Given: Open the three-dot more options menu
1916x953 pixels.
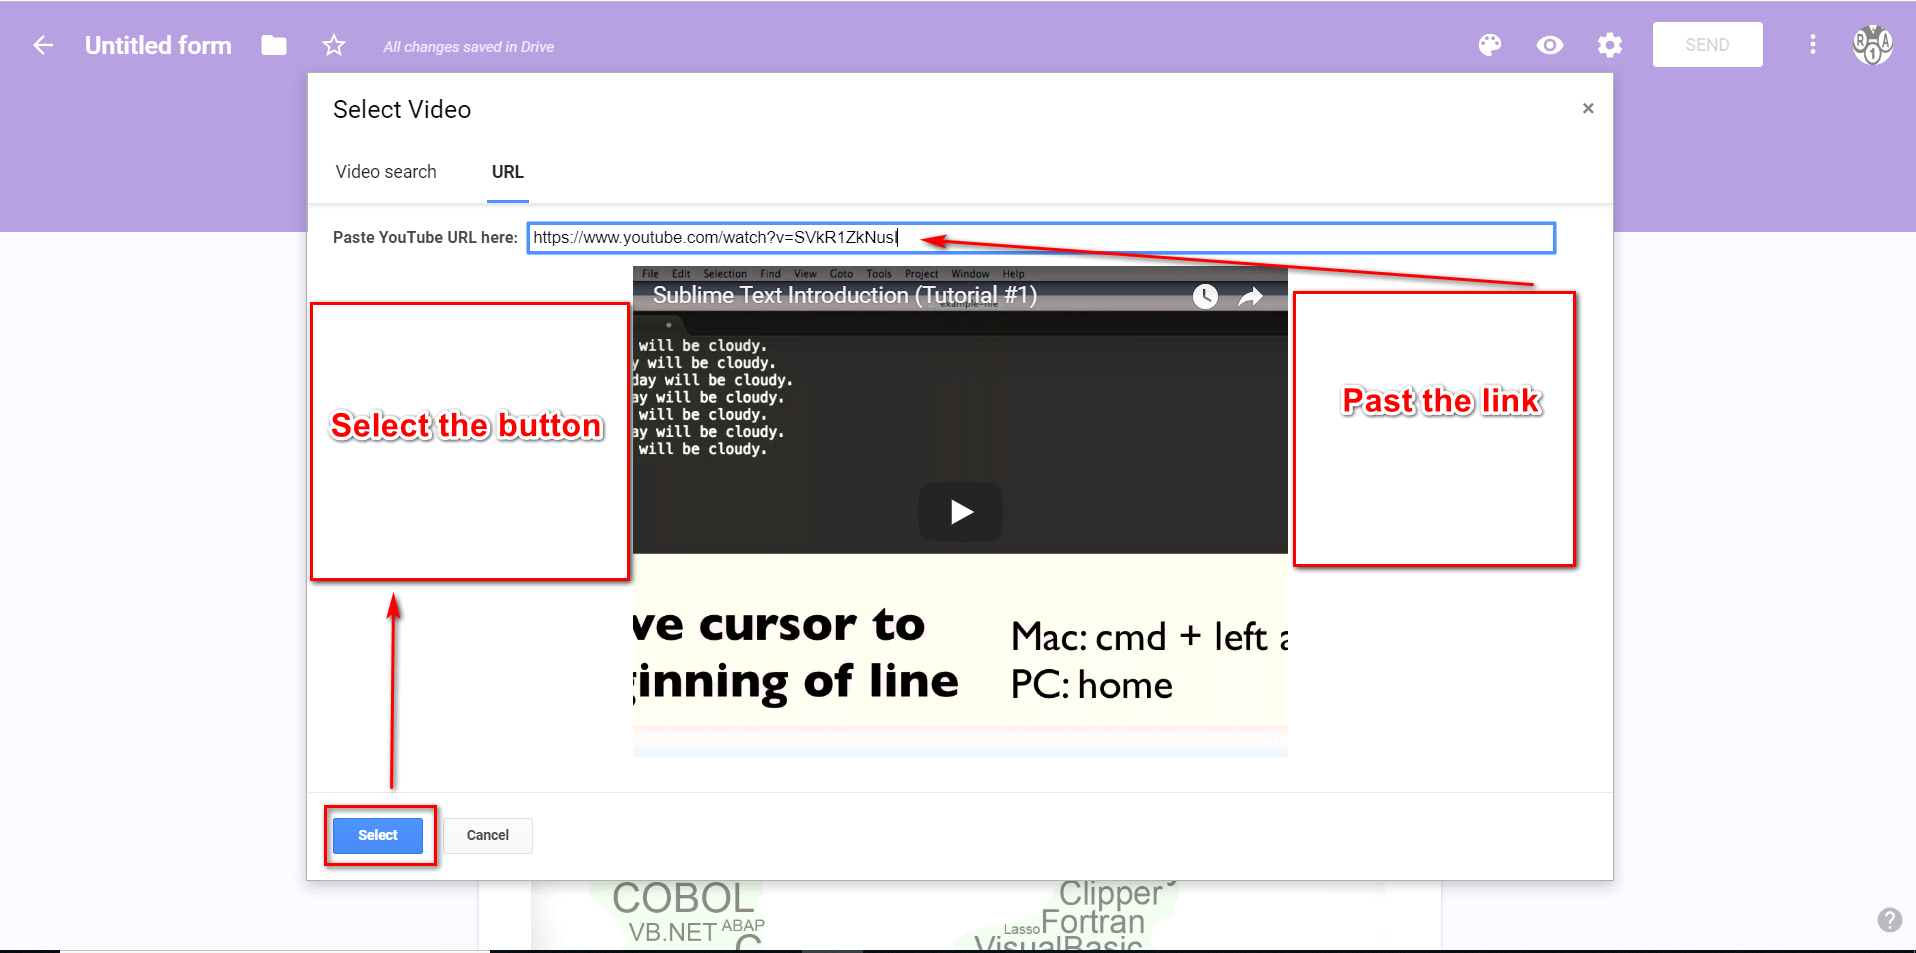Looking at the screenshot, I should [1812, 45].
